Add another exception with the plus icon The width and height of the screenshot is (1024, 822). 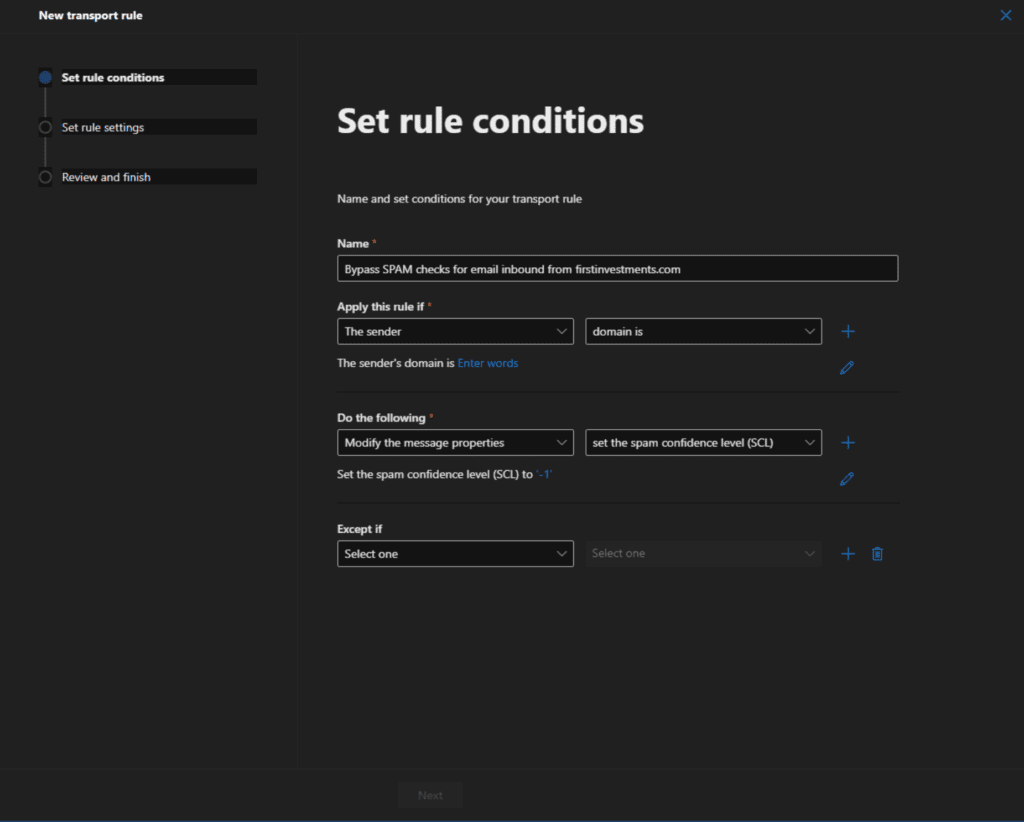pyautogui.click(x=847, y=553)
